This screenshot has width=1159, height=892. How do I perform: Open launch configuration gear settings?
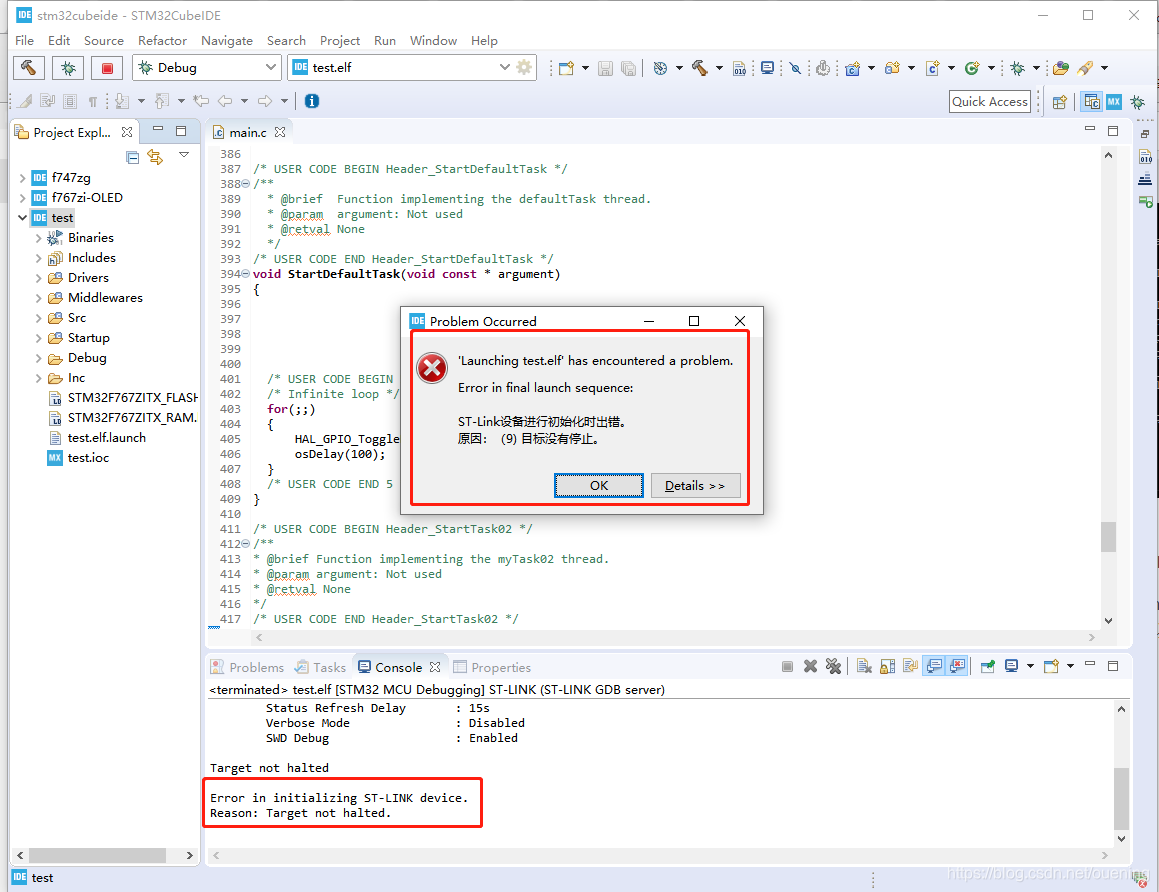point(524,67)
